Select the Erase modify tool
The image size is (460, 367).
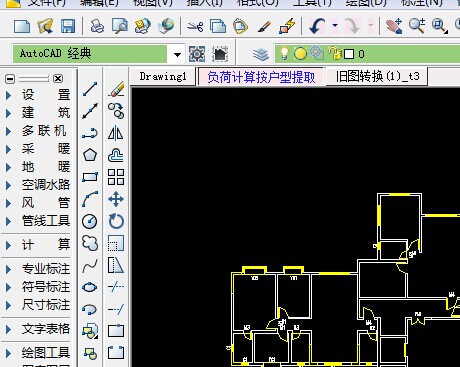[116, 89]
